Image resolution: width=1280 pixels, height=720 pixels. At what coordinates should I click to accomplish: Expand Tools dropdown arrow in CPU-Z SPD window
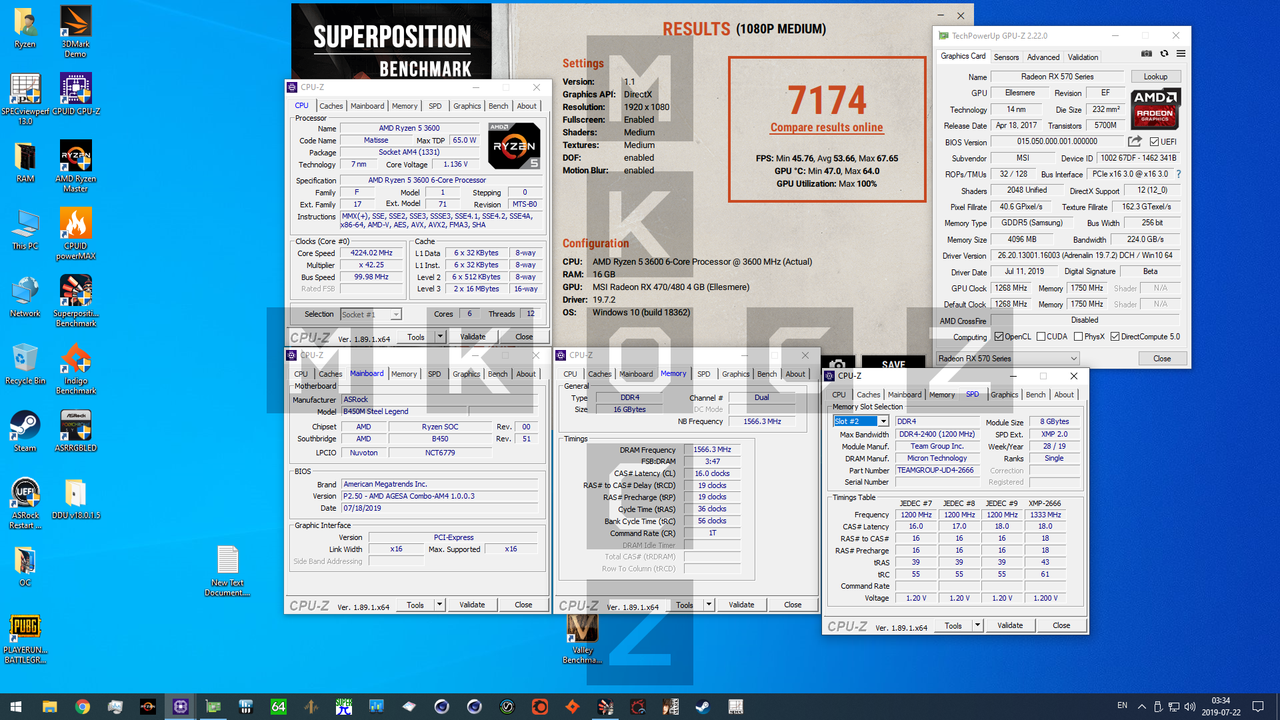979,626
